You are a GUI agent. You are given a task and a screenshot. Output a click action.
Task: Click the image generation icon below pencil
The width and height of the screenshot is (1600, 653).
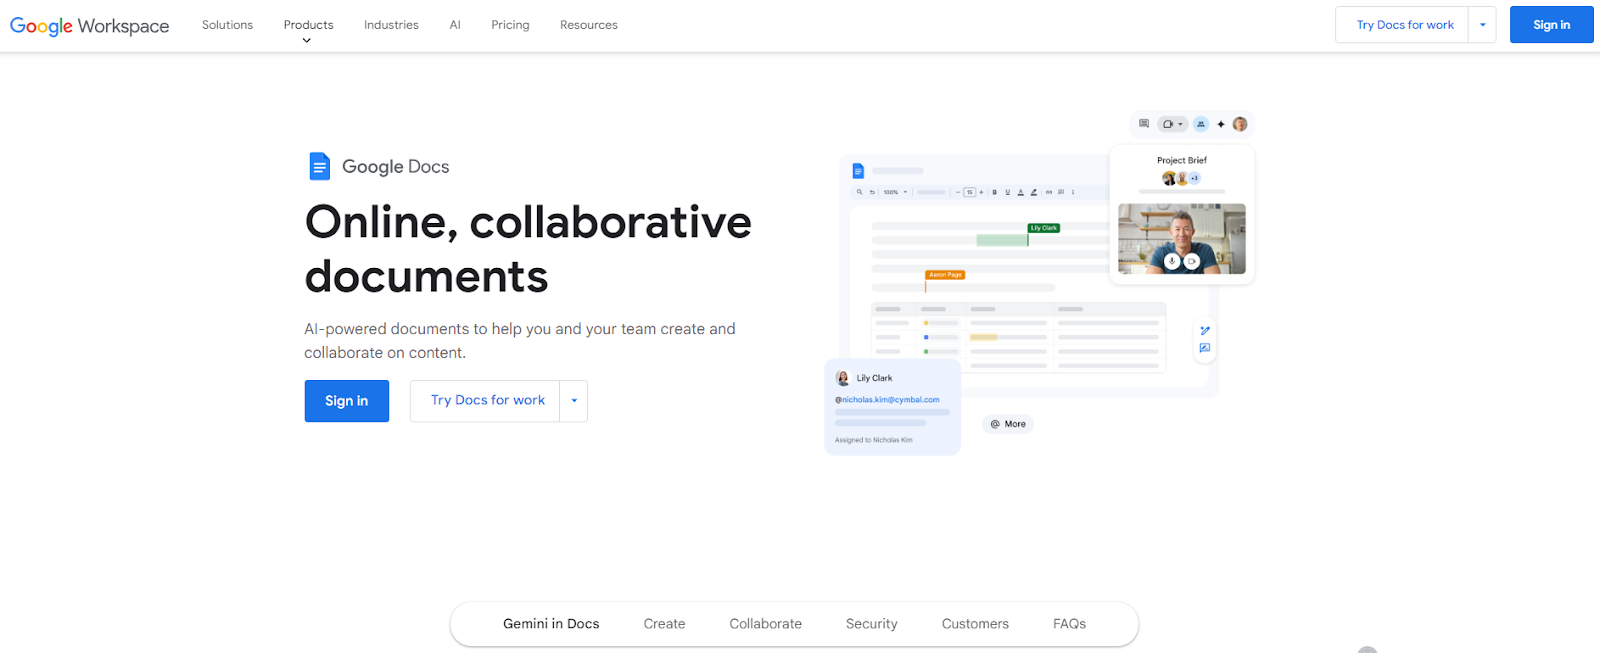[x=1205, y=348]
